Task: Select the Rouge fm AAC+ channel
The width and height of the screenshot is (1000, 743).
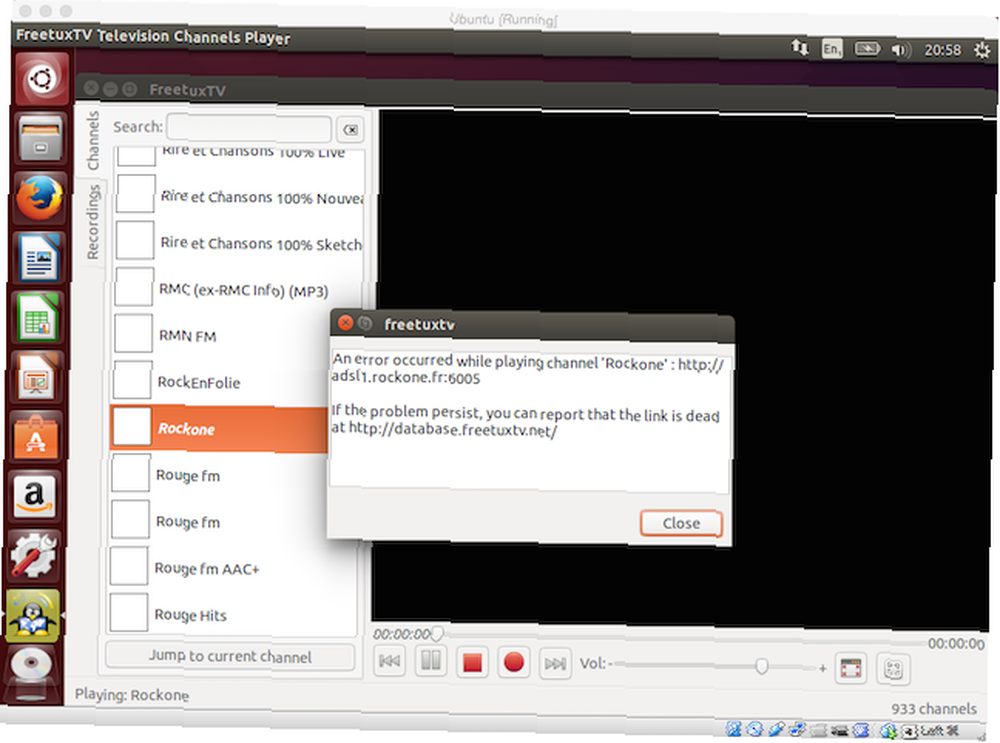Action: click(x=233, y=568)
